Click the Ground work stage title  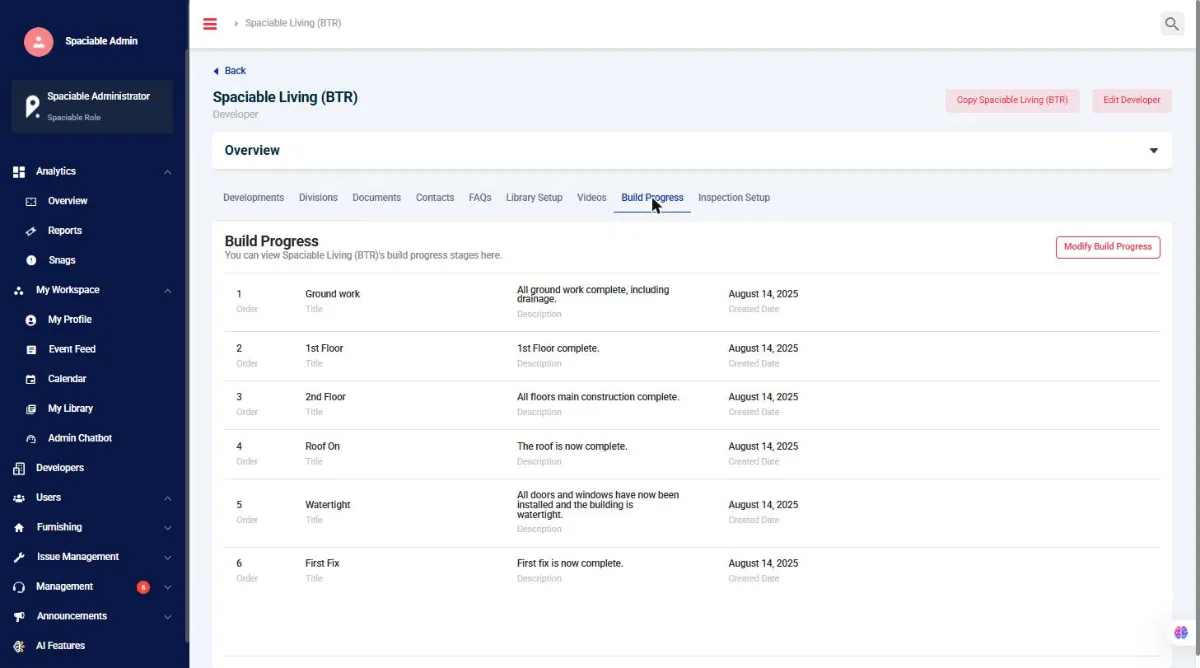tap(332, 294)
